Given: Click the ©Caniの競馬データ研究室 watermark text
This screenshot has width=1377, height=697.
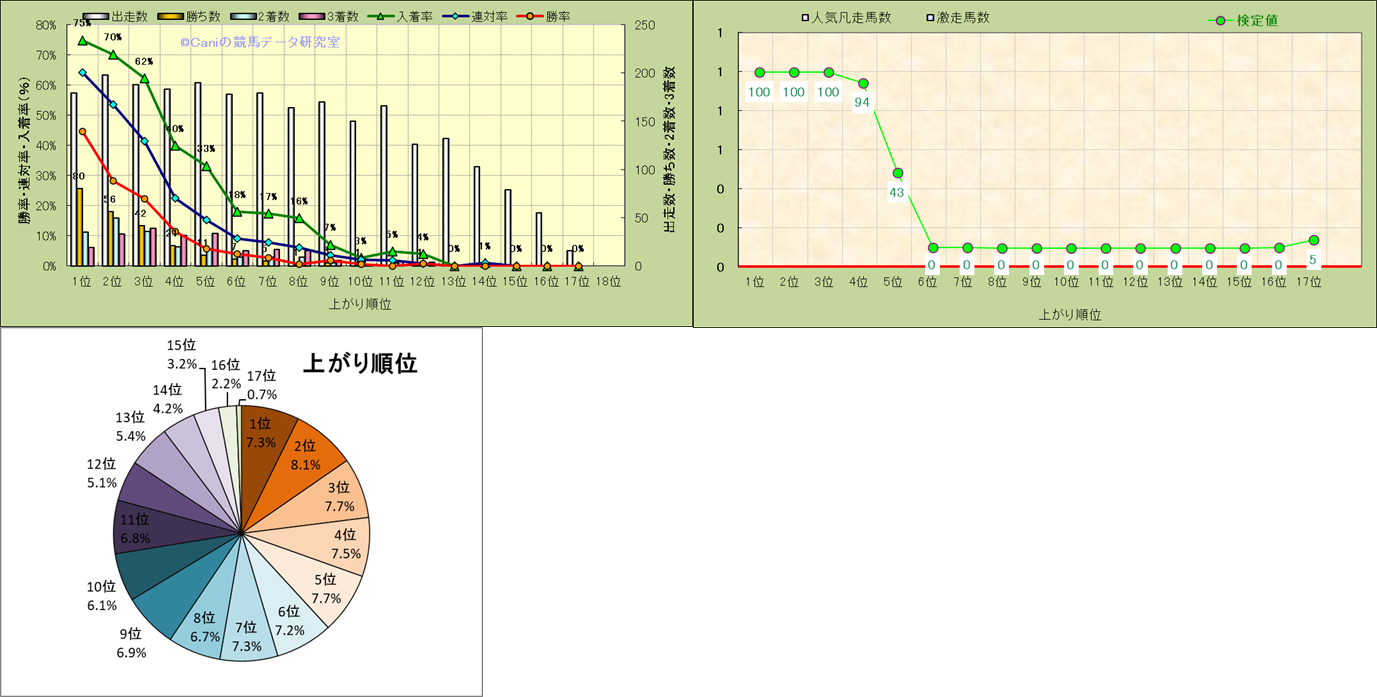Looking at the screenshot, I should click(260, 42).
